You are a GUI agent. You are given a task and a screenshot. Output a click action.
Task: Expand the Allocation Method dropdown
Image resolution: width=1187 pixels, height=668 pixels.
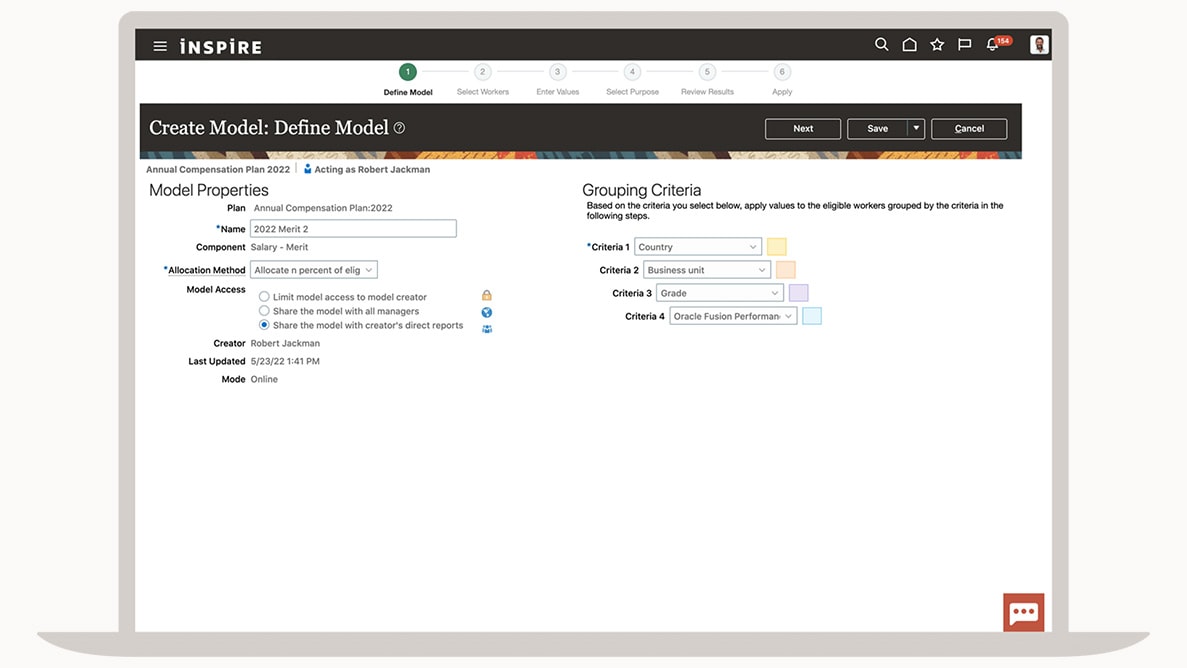[313, 270]
